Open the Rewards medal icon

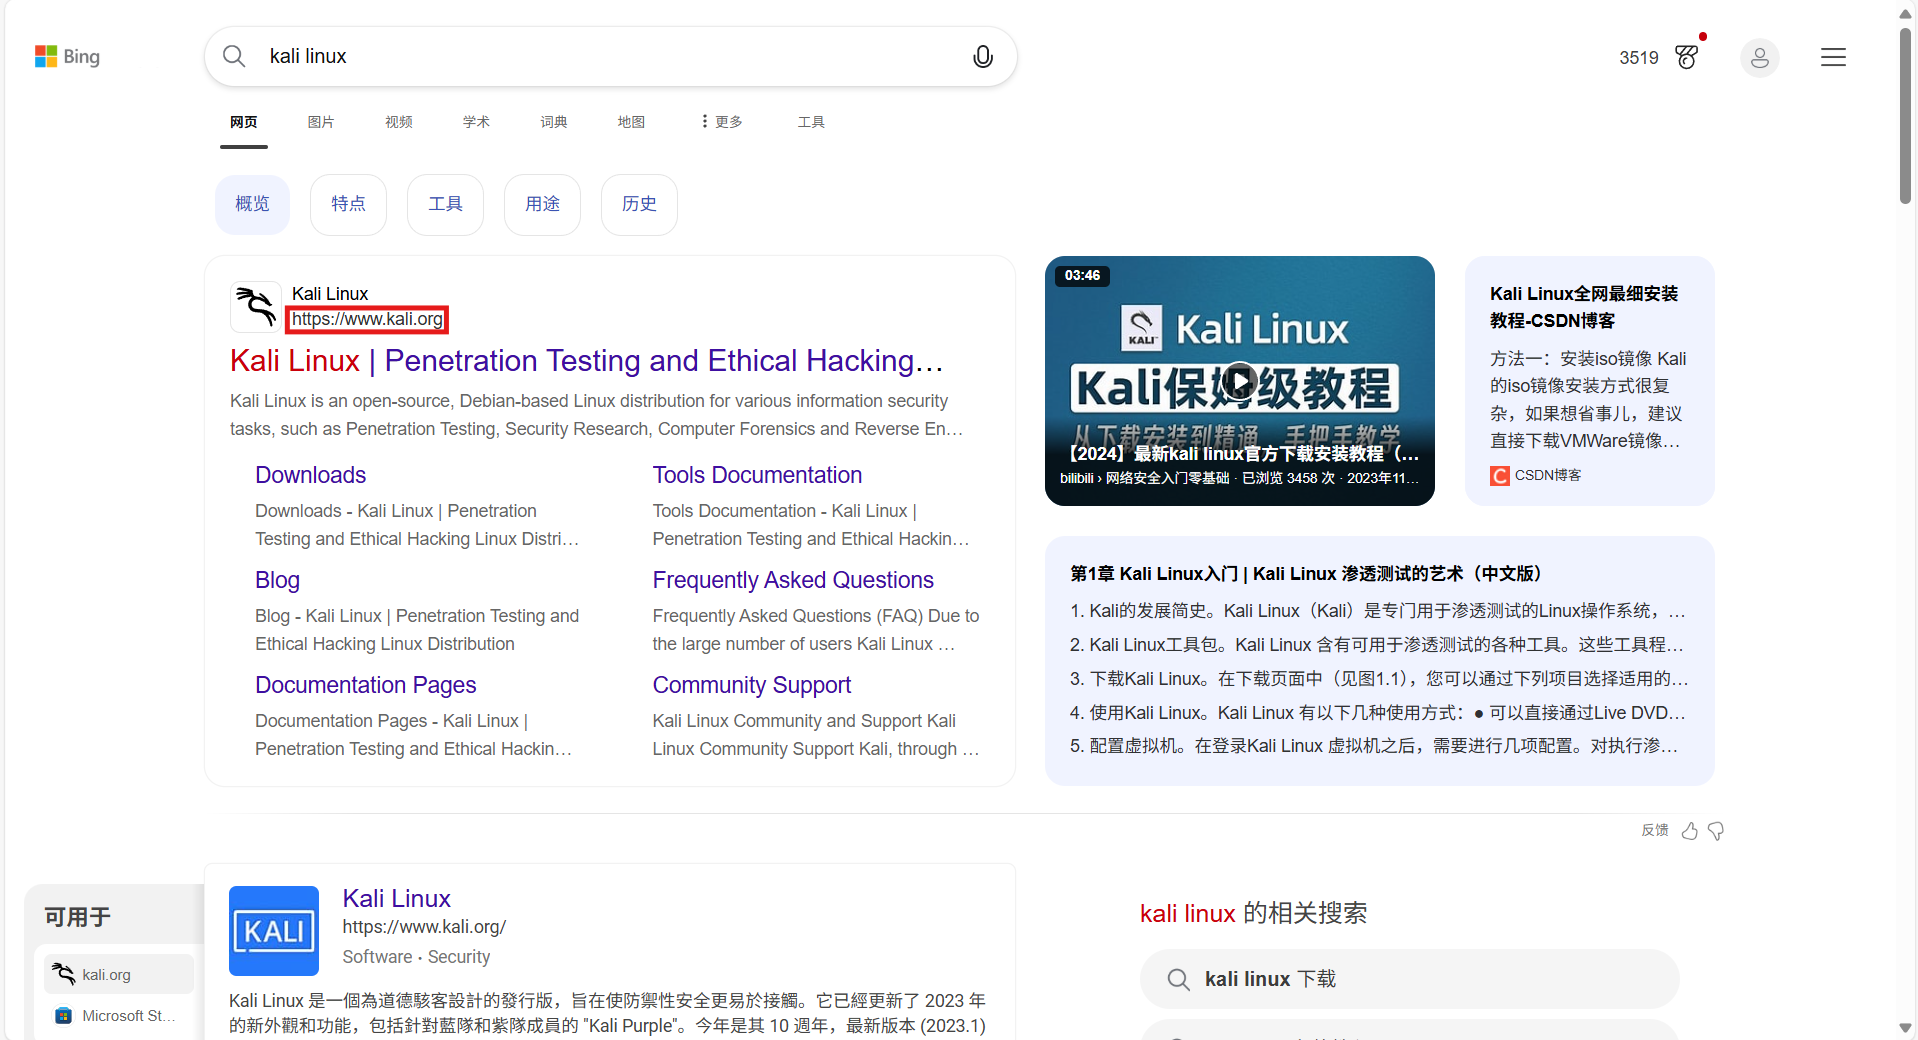coord(1687,57)
